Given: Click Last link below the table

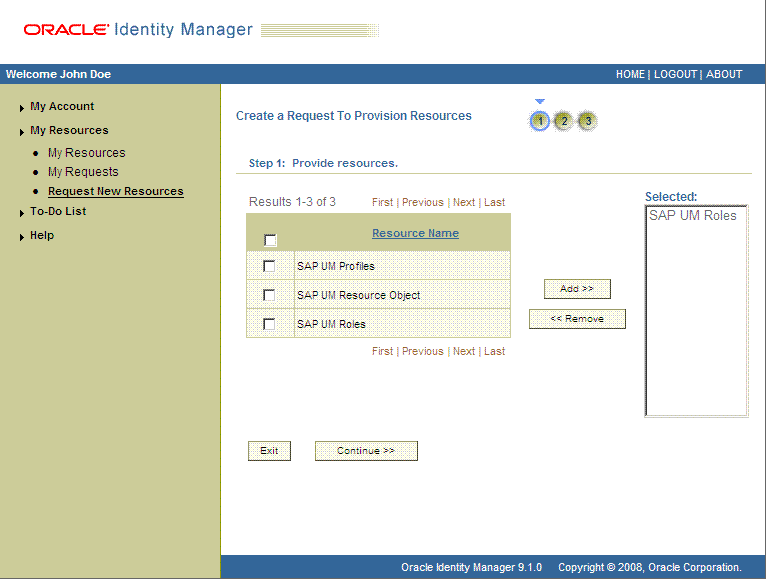Looking at the screenshot, I should (x=494, y=351).
